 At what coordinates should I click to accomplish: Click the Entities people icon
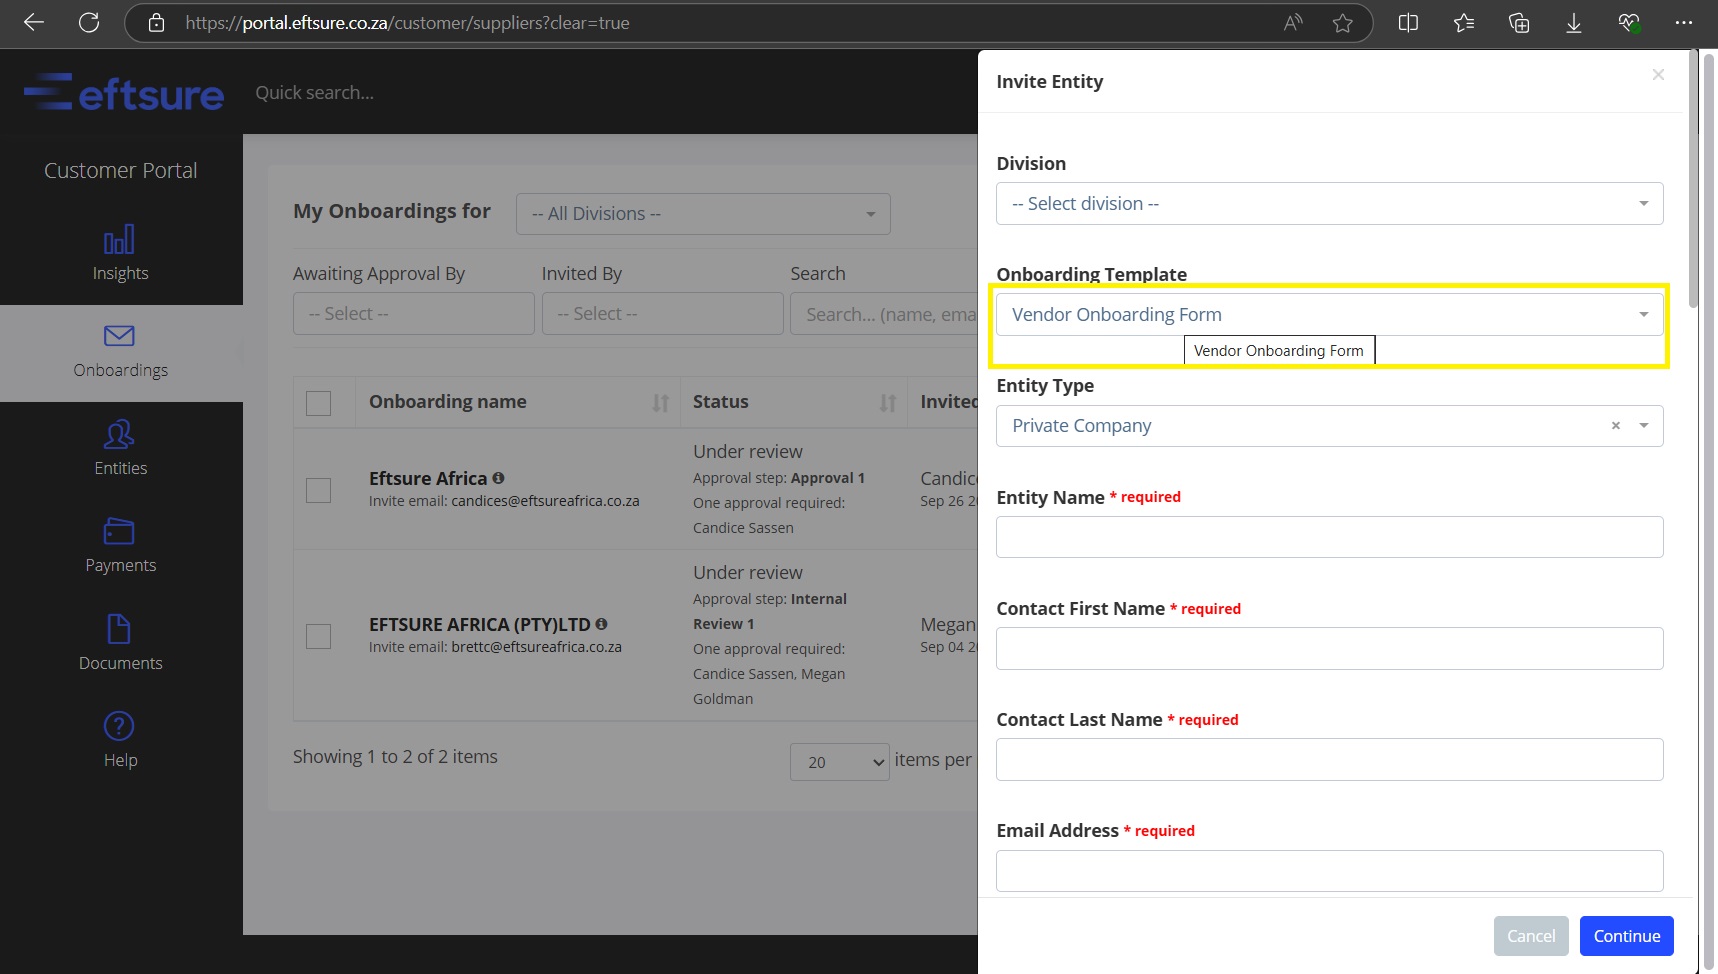pyautogui.click(x=119, y=435)
